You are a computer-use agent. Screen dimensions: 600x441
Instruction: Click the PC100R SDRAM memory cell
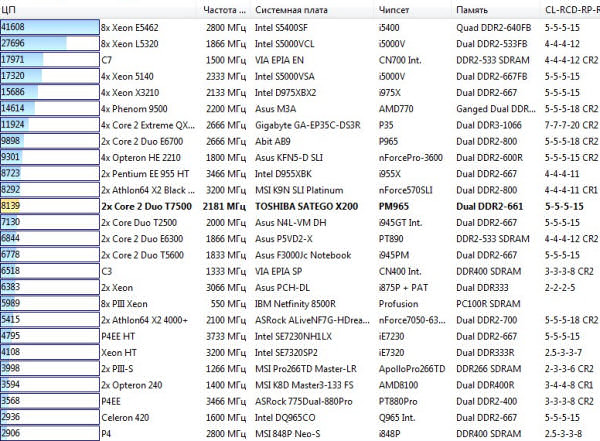[488, 304]
